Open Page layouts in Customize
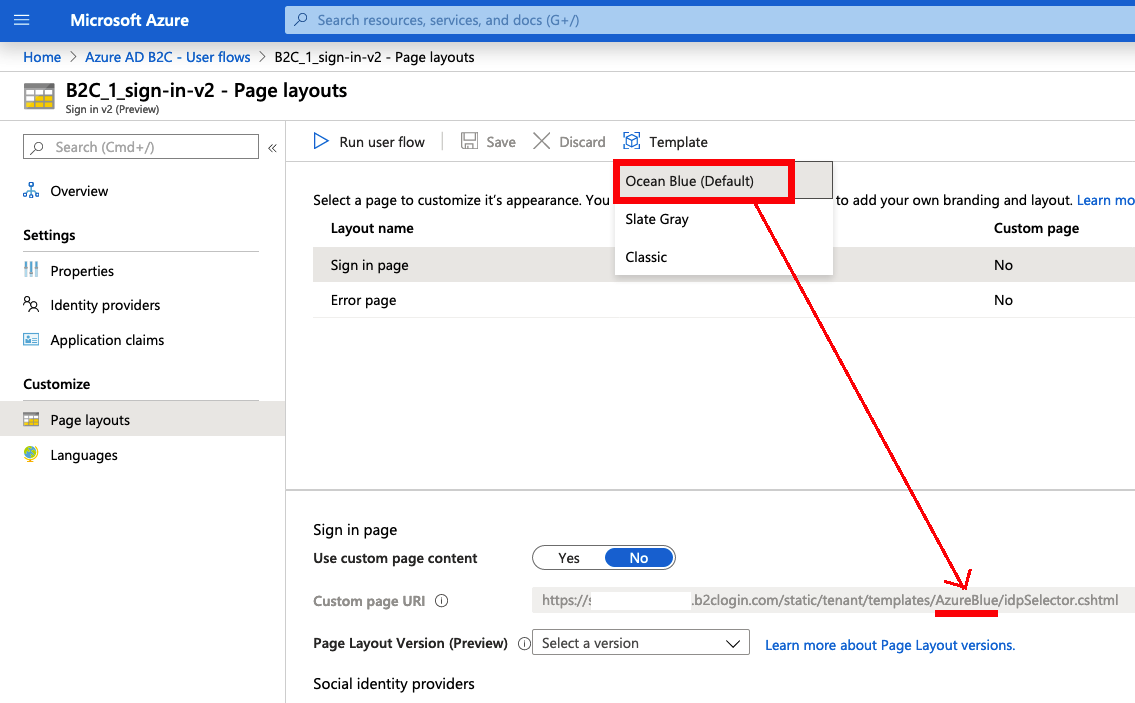The height and width of the screenshot is (703, 1135). [x=90, y=420]
